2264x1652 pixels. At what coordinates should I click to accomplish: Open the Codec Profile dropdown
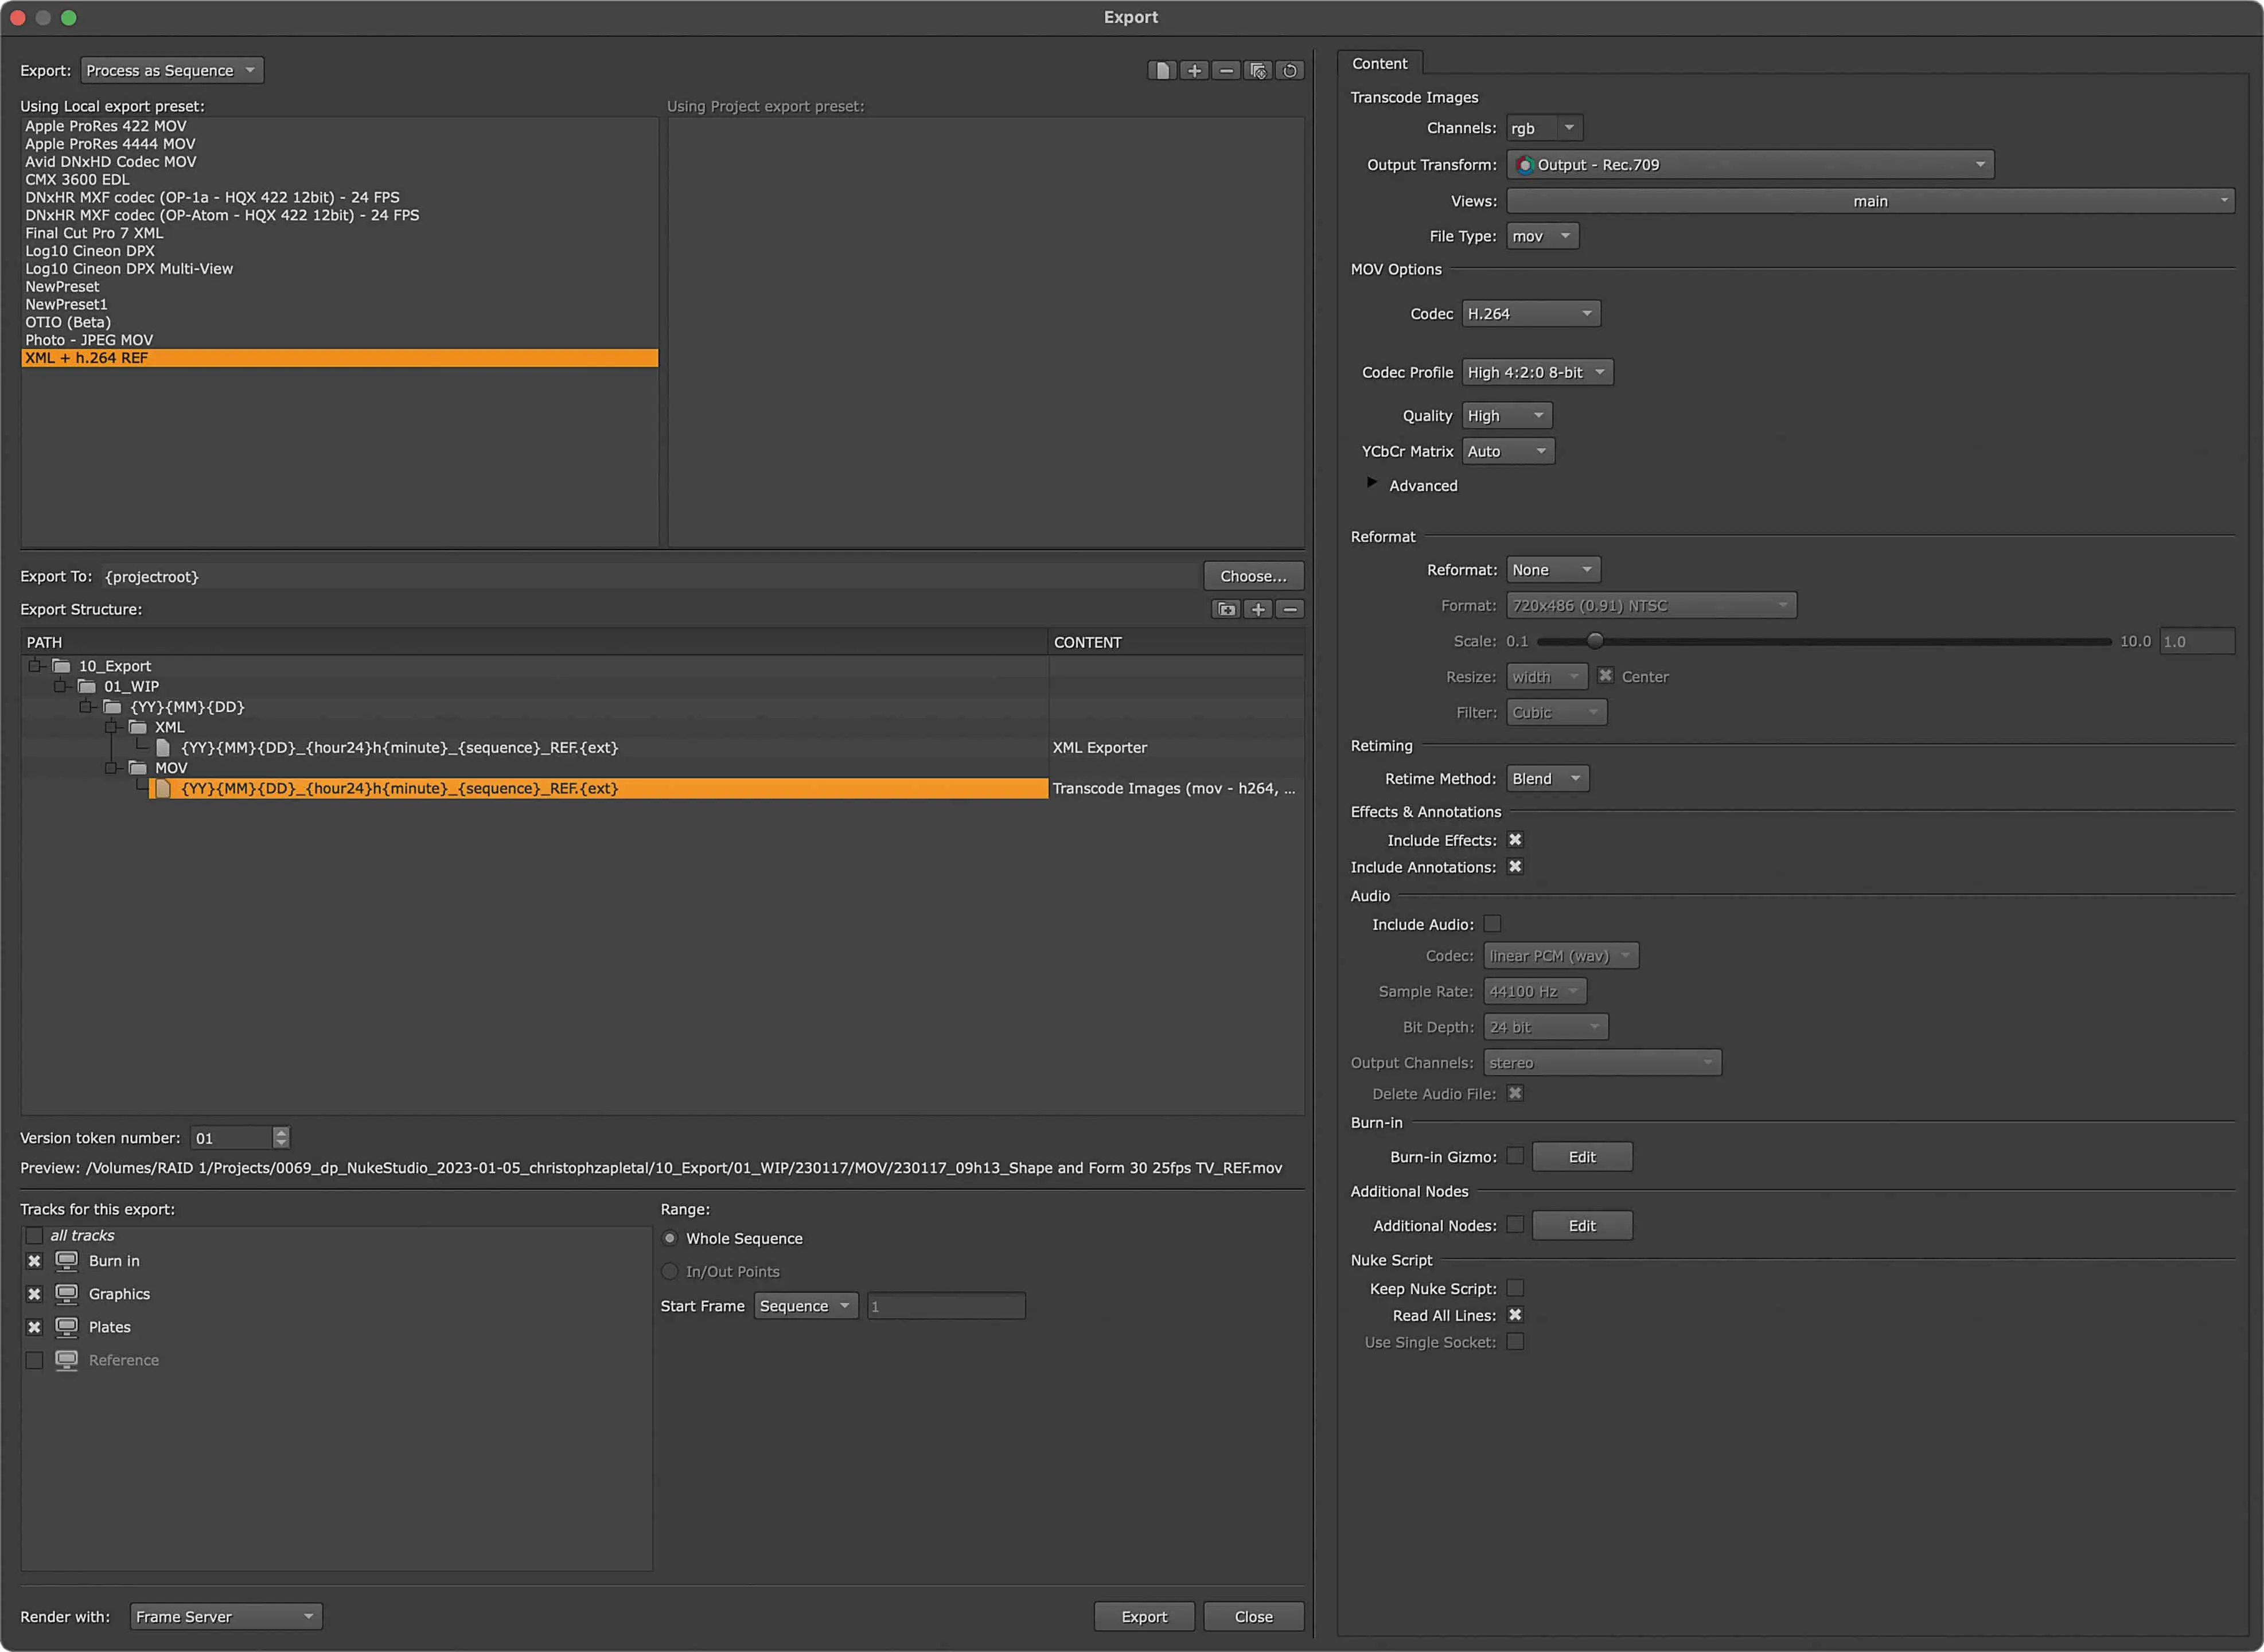[1537, 372]
